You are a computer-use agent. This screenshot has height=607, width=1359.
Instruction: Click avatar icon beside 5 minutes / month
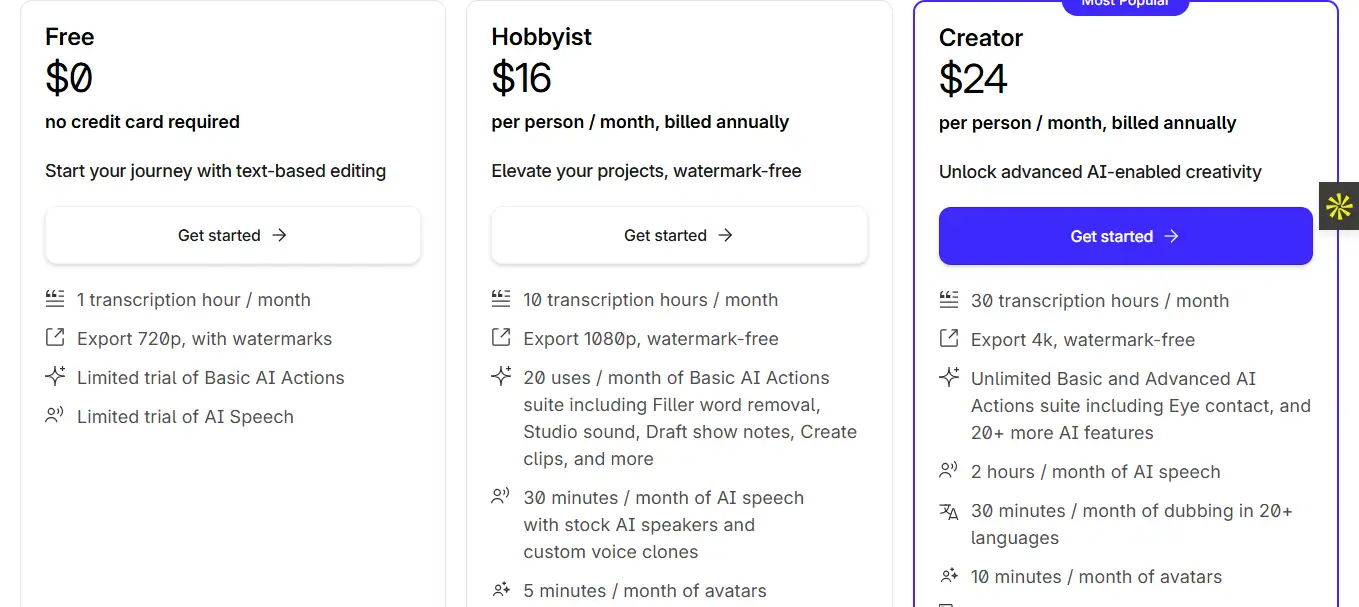pyautogui.click(x=501, y=590)
